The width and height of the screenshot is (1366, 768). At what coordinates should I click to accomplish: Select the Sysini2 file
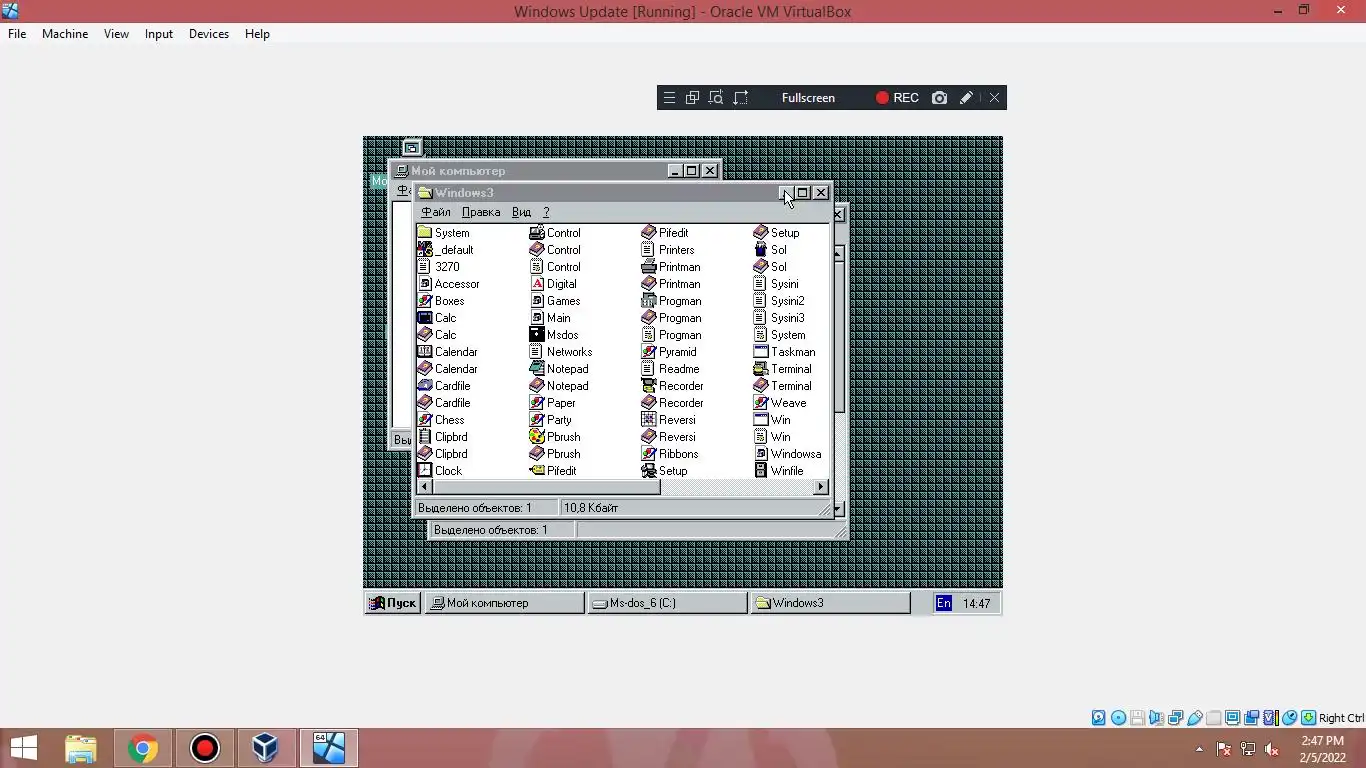coord(779,301)
